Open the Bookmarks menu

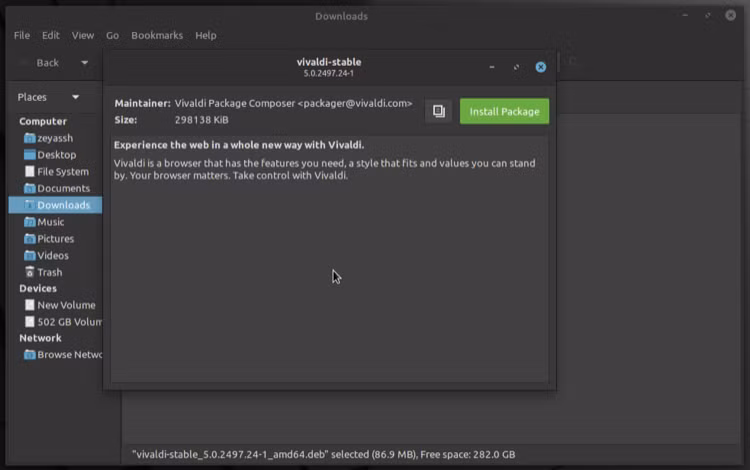[x=157, y=35]
